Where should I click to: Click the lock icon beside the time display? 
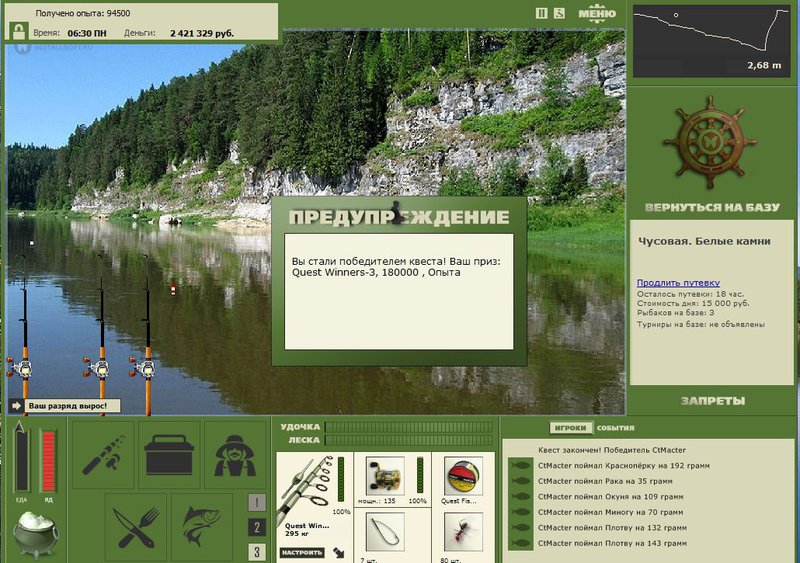[19, 32]
